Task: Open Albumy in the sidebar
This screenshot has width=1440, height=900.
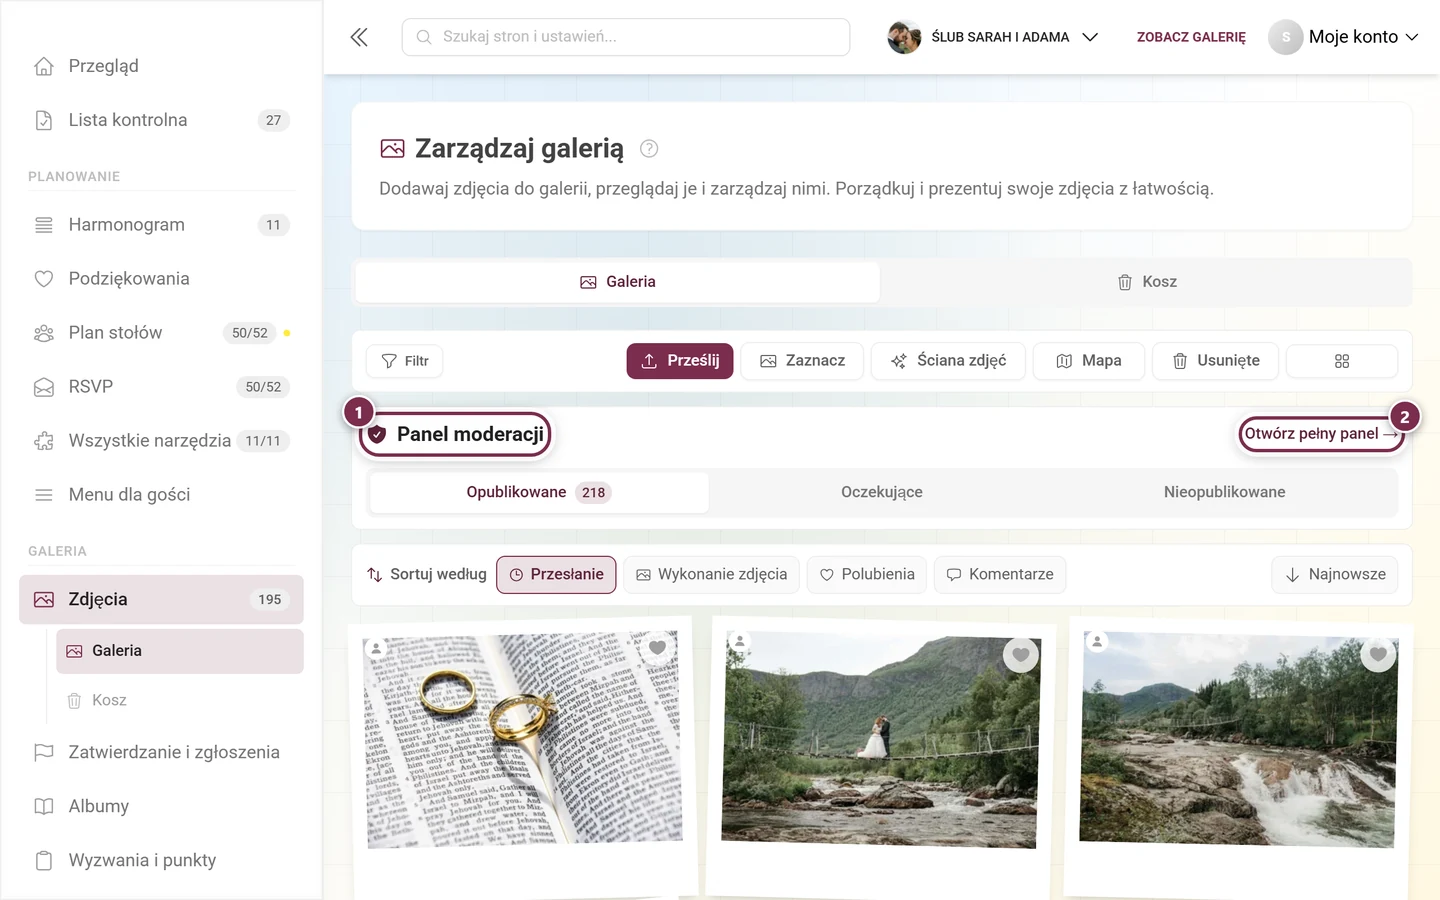Action: pyautogui.click(x=161, y=806)
